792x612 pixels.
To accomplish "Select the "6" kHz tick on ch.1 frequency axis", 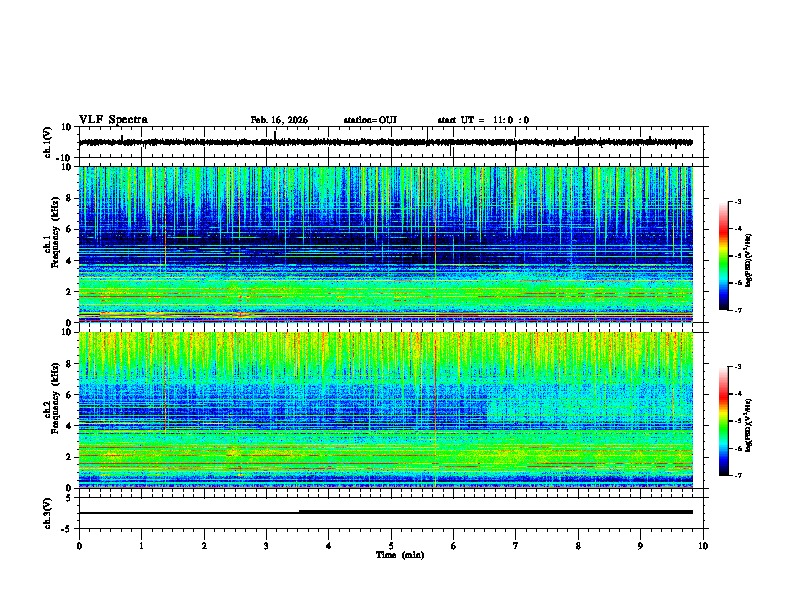I will [x=69, y=229].
